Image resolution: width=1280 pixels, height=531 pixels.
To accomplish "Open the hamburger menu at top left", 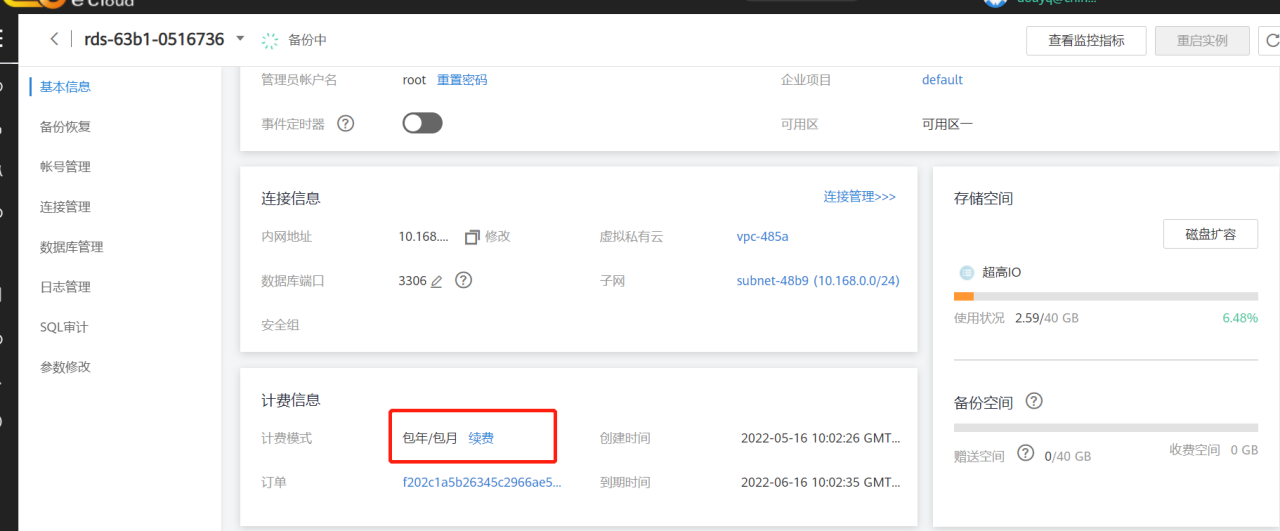I will 2,39.
